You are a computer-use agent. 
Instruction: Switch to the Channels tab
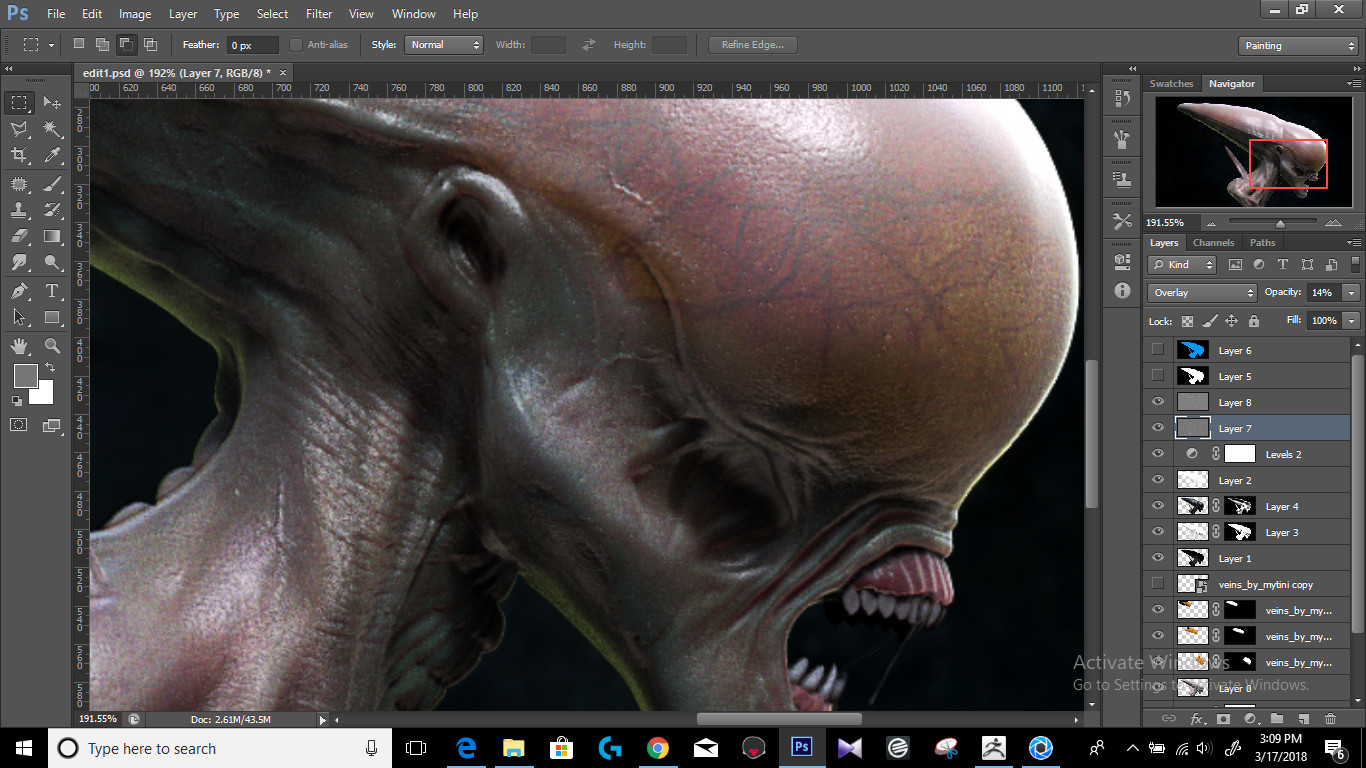(x=1213, y=243)
